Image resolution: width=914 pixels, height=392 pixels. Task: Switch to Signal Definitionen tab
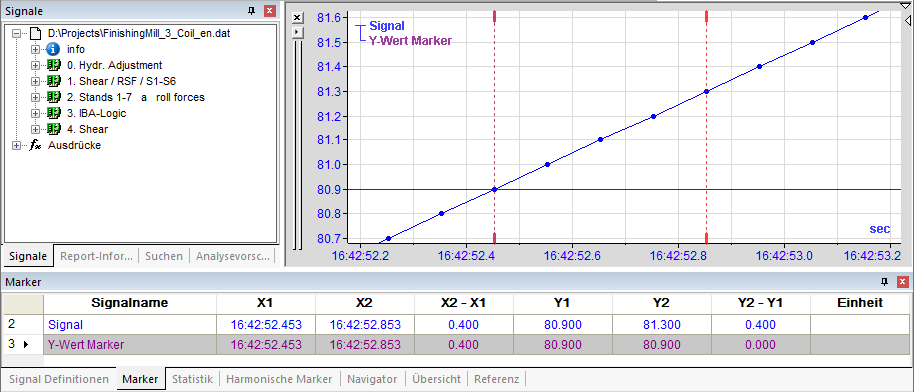coord(59,379)
